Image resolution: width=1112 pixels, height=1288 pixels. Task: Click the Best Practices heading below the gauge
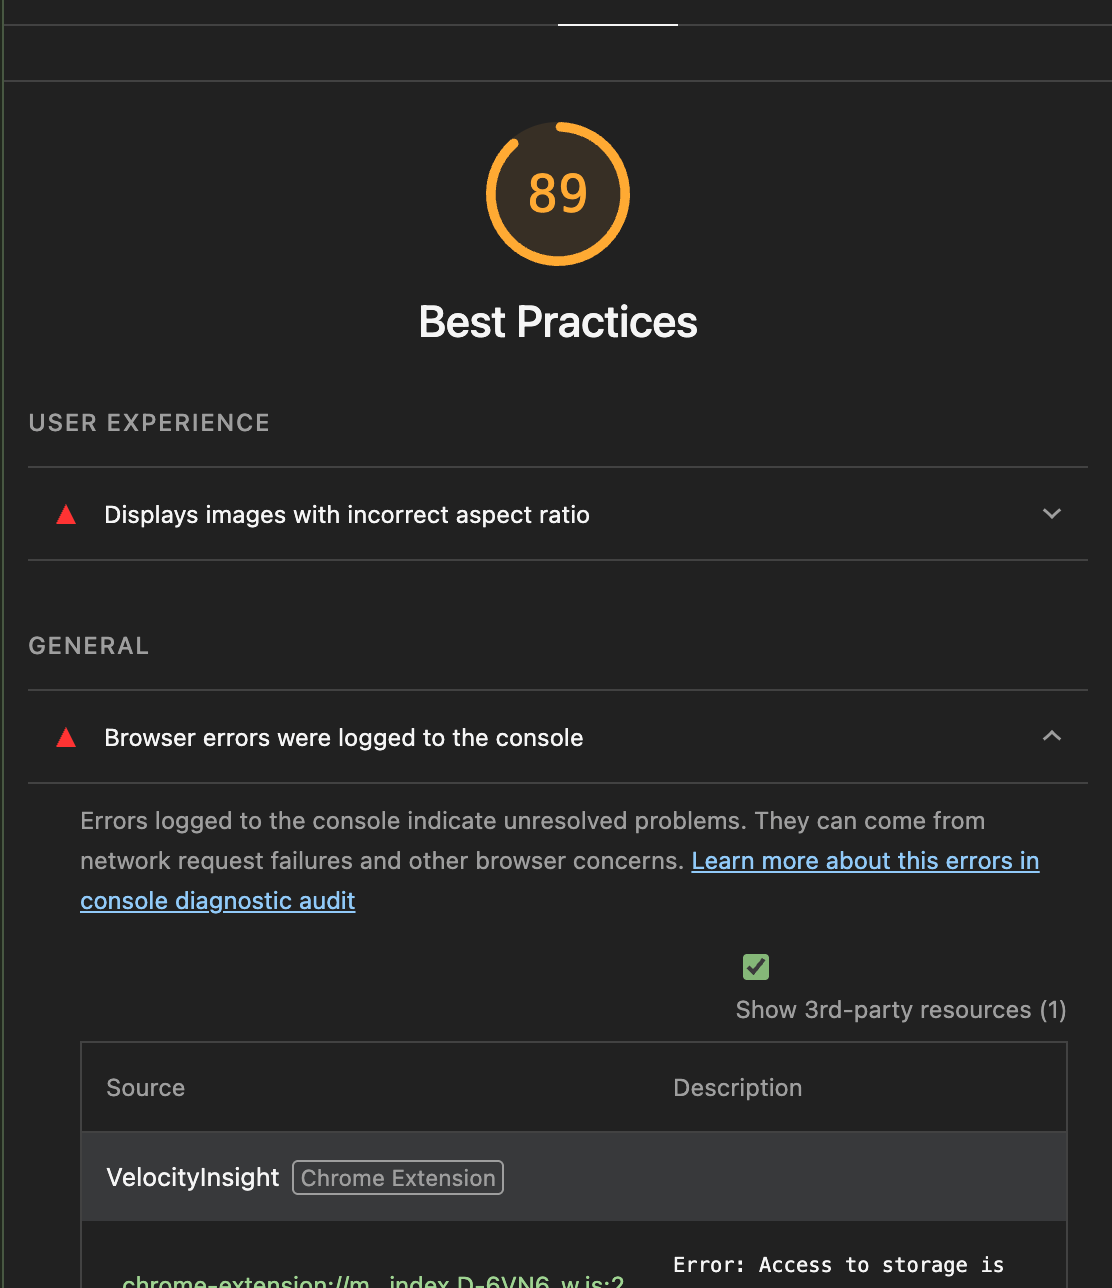(x=557, y=322)
